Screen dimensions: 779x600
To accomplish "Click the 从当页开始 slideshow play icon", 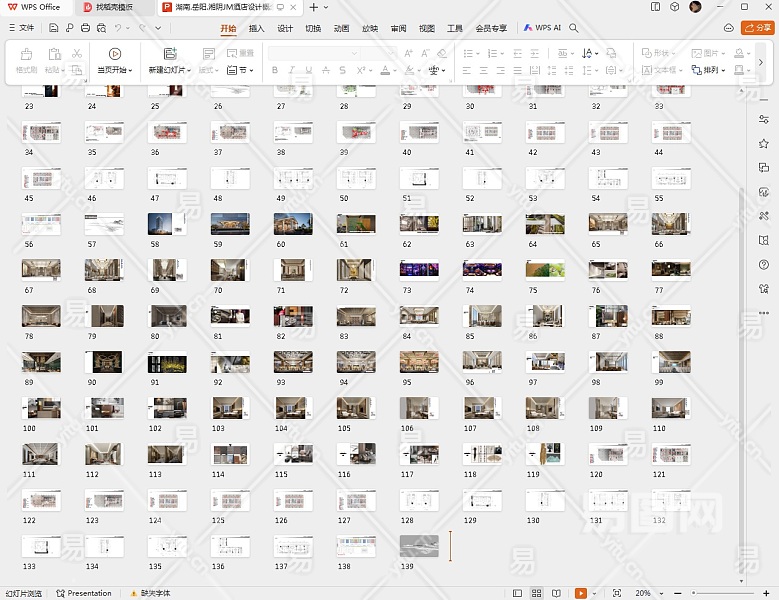I will 115,54.
